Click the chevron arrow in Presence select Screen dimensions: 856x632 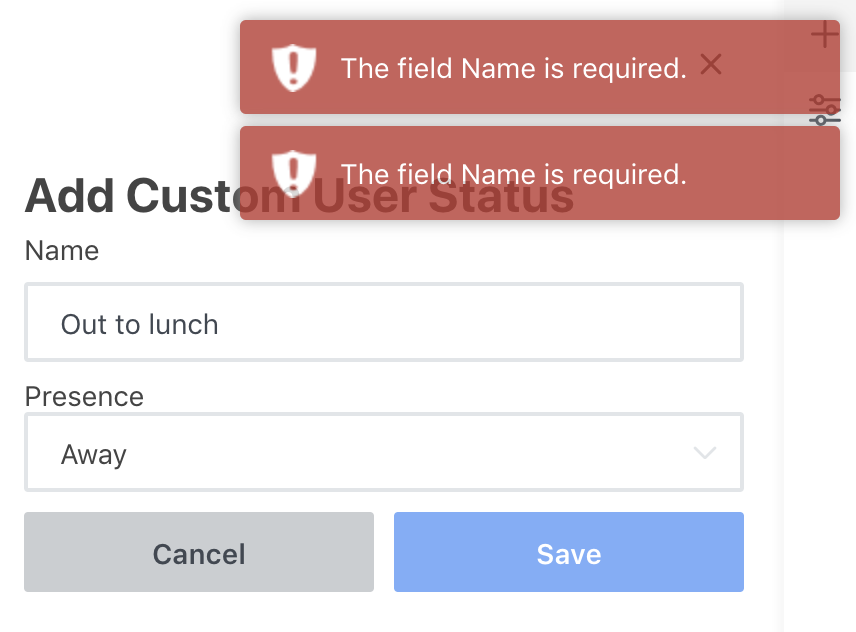[705, 453]
